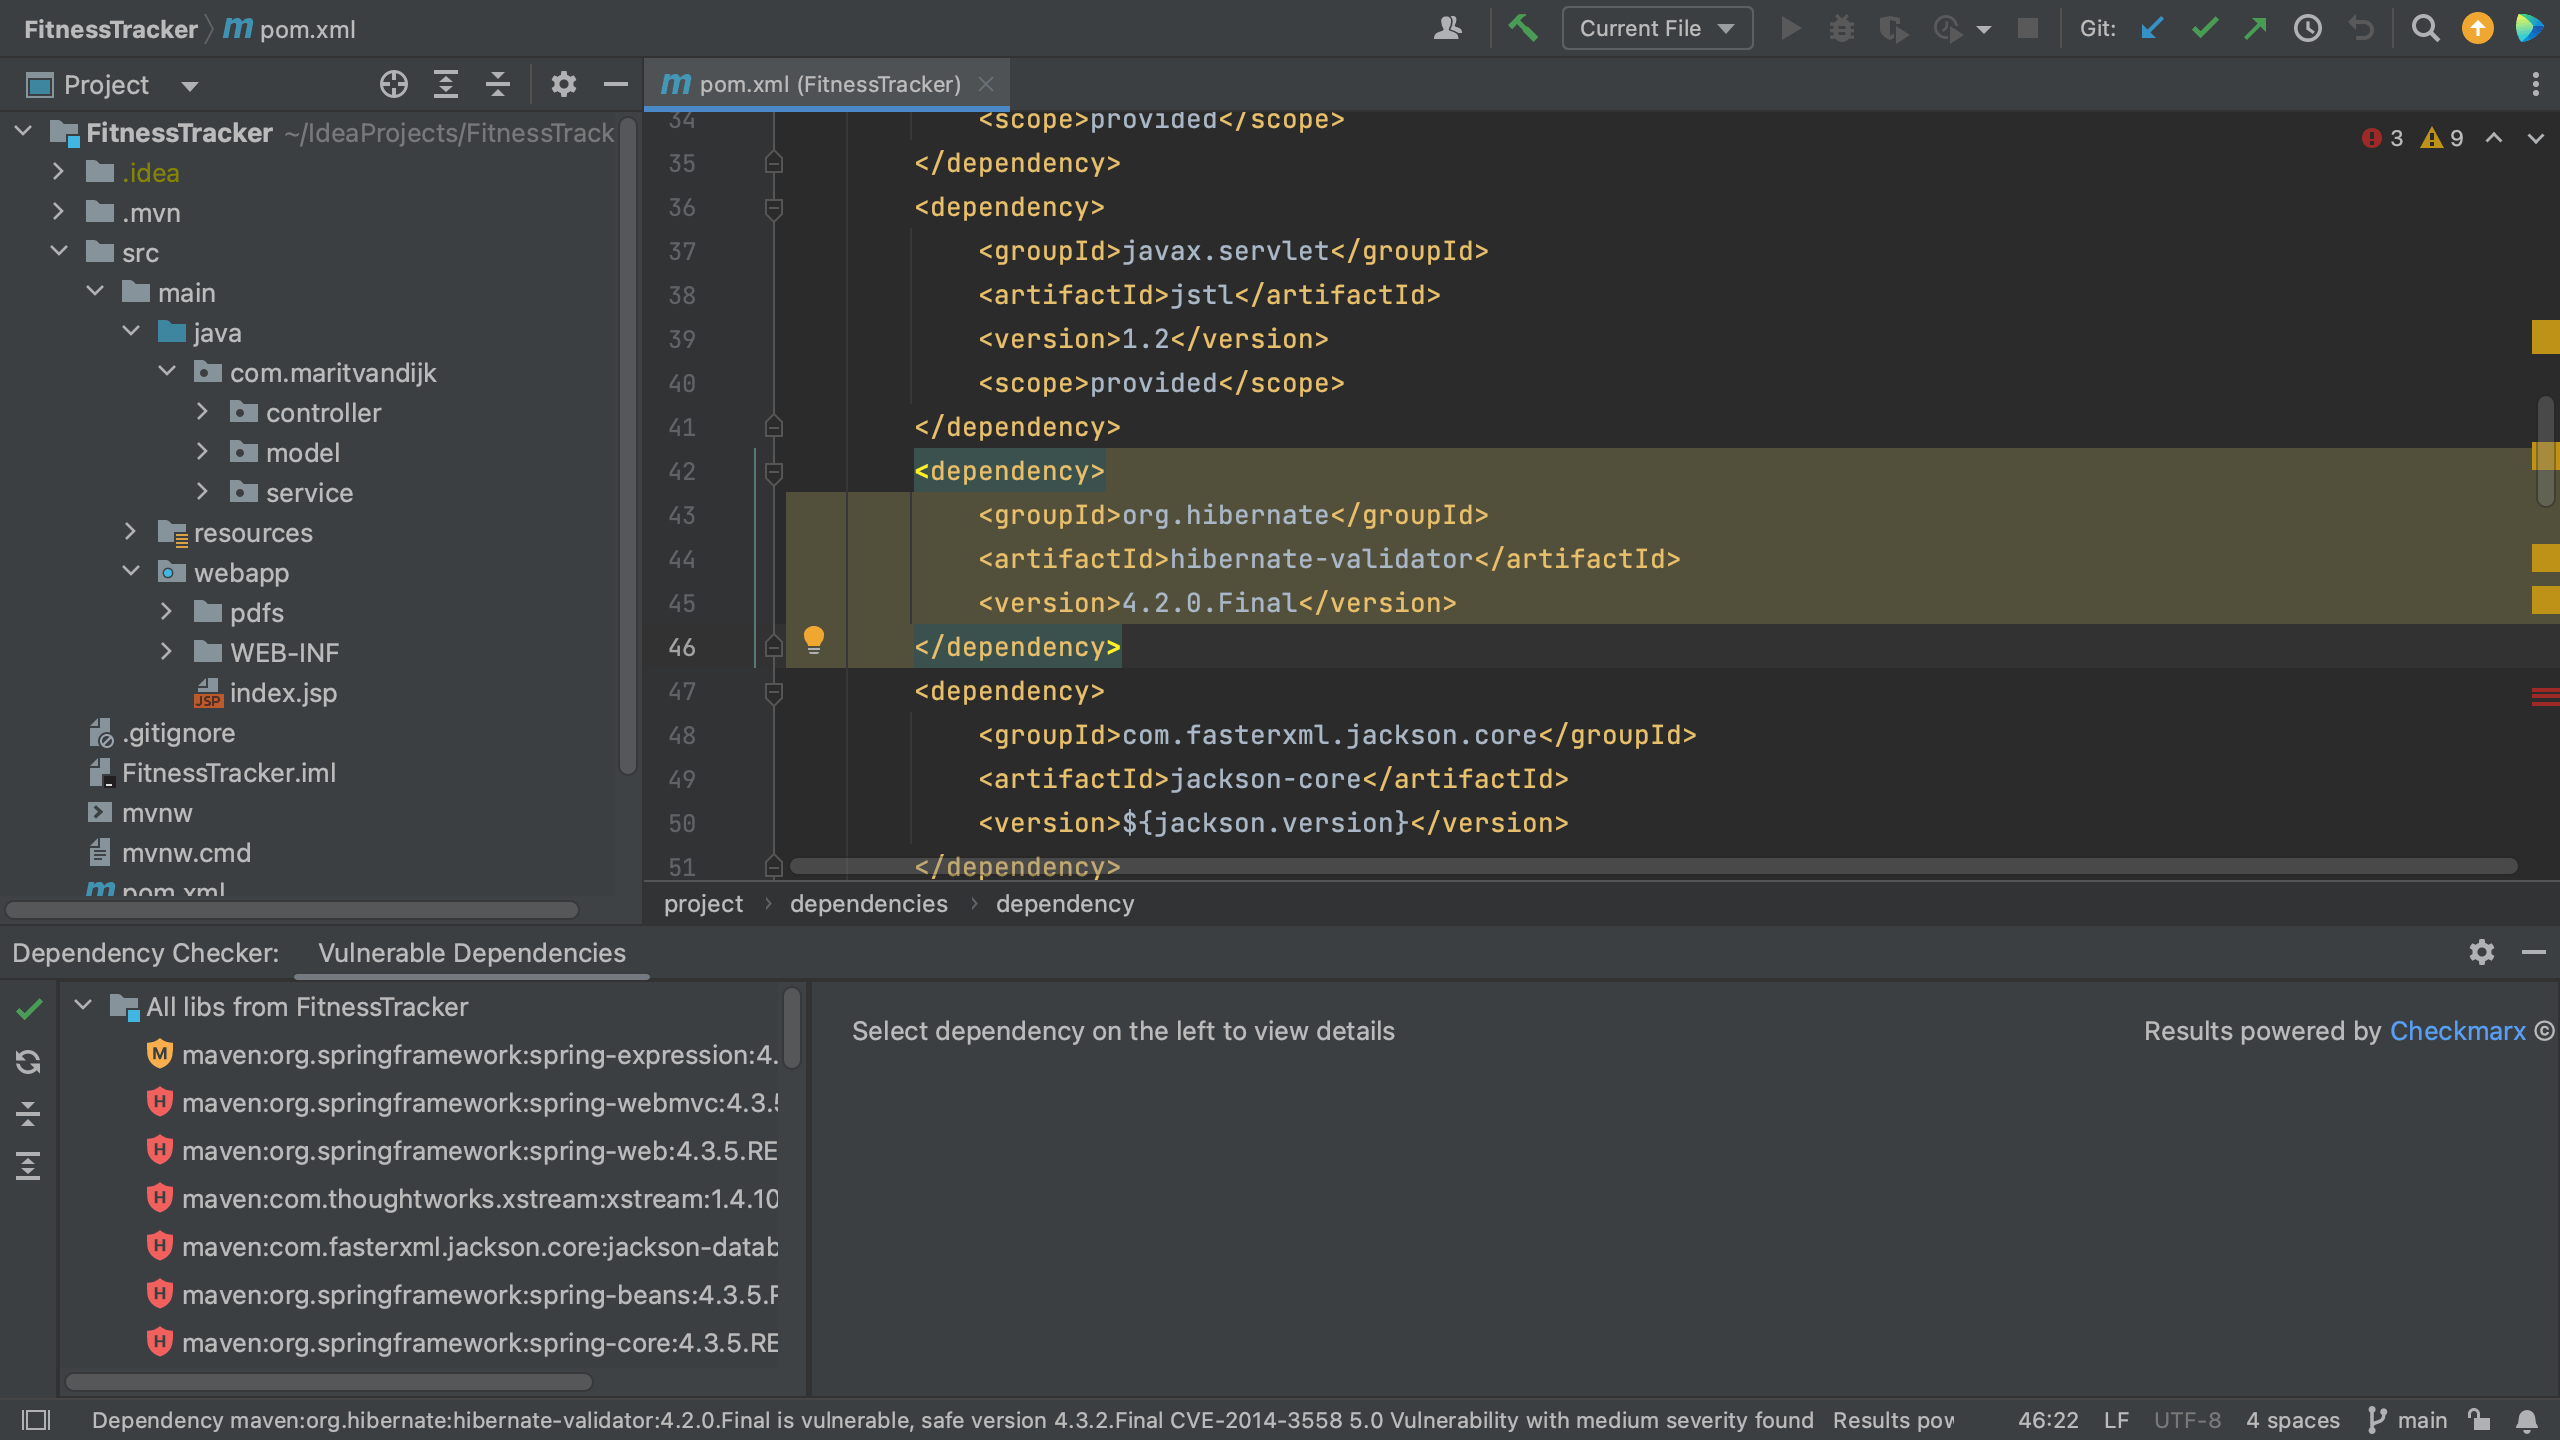Click dependencies in the breadcrumb bar
2560x1440 pixels.
tap(868, 903)
